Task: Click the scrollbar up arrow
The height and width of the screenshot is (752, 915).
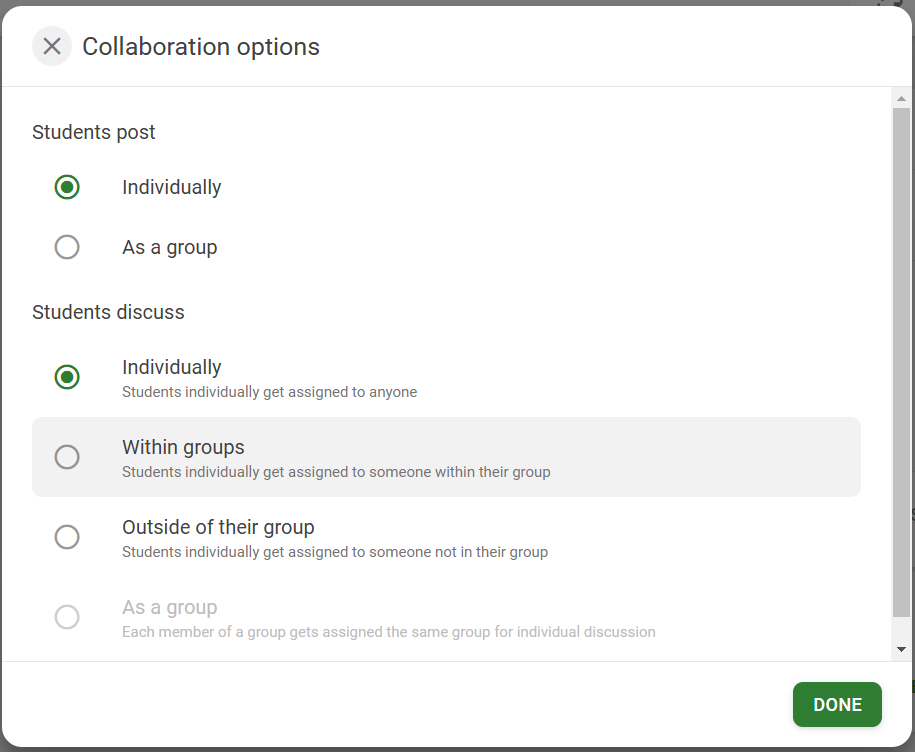Action: click(902, 99)
